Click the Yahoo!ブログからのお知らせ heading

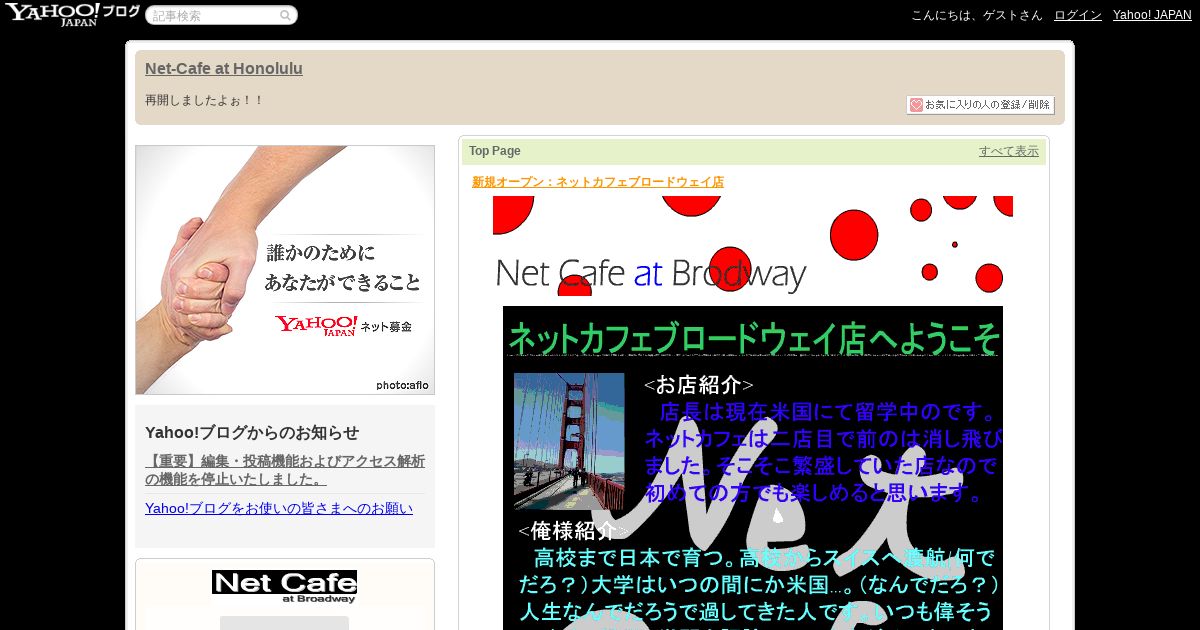(252, 433)
